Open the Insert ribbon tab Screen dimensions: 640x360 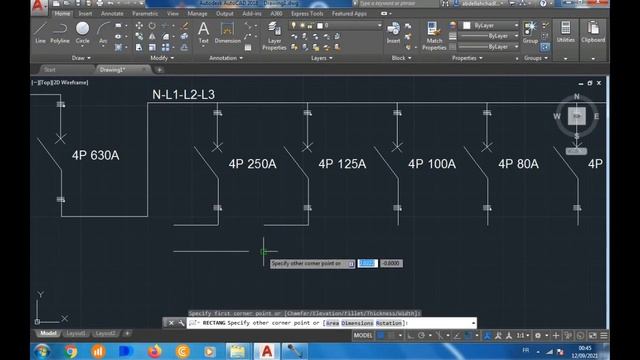pos(85,14)
